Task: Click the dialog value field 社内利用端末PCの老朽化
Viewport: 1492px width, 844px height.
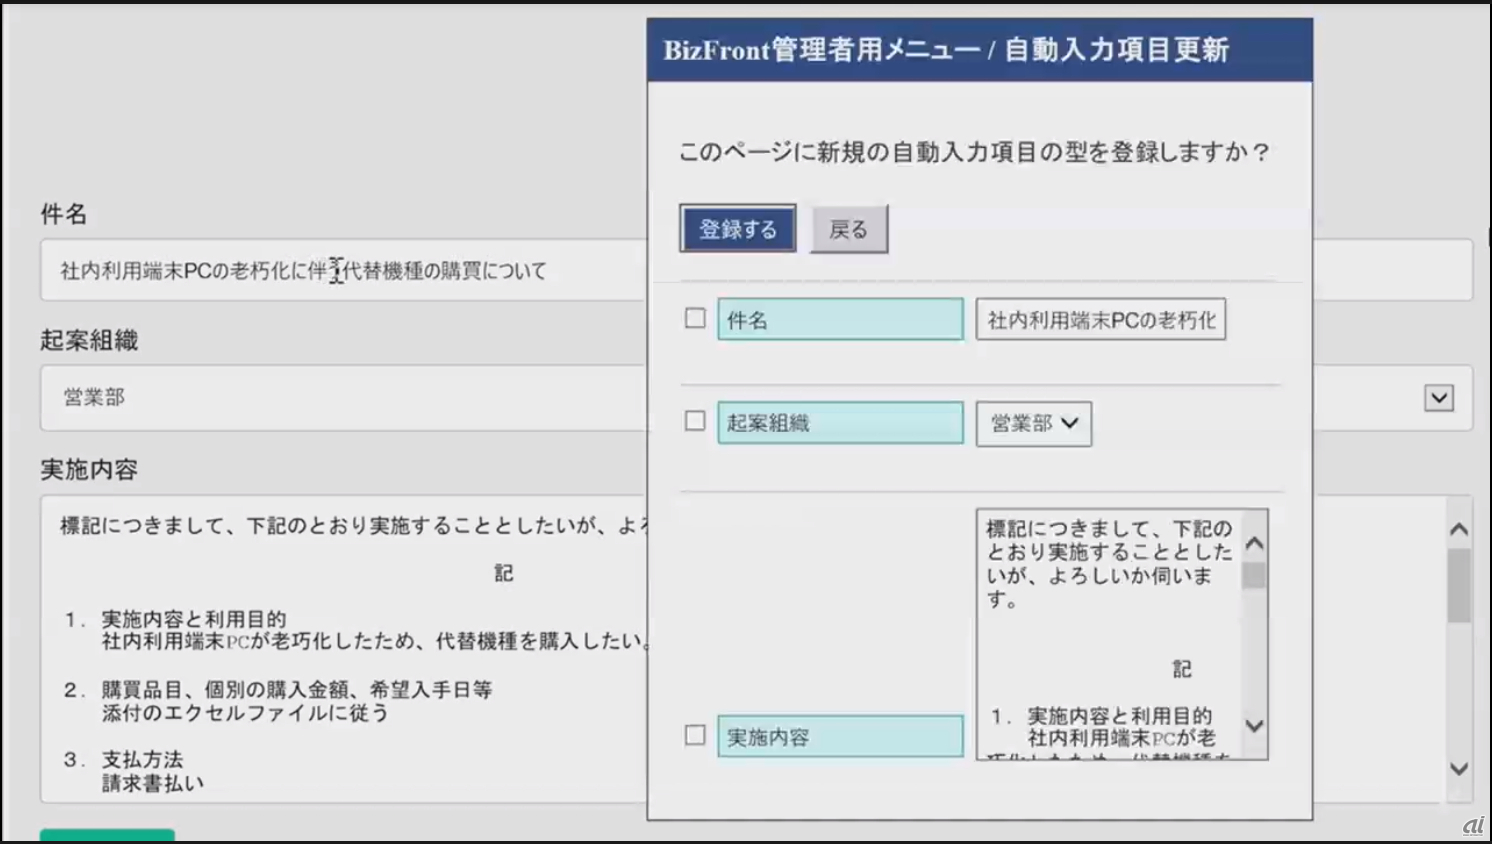Action: 1101,319
